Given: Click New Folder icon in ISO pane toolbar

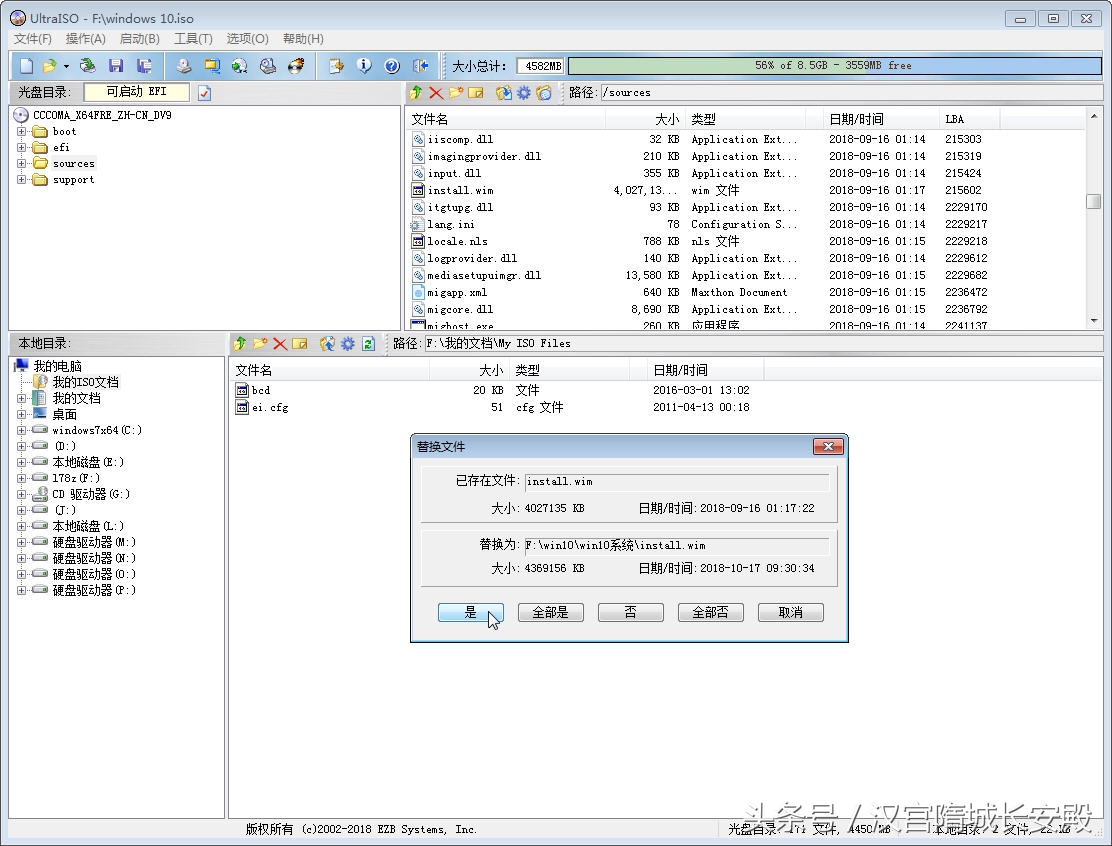Looking at the screenshot, I should (x=456, y=93).
